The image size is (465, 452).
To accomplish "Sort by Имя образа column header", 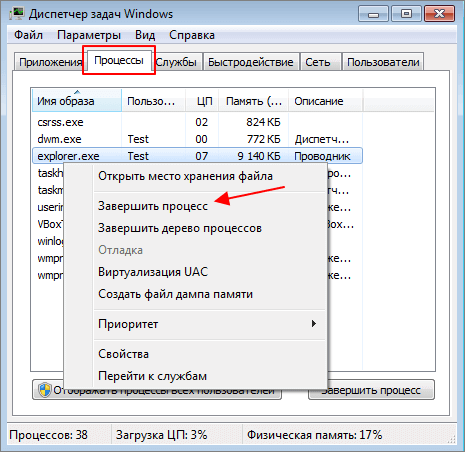I will [x=77, y=101].
